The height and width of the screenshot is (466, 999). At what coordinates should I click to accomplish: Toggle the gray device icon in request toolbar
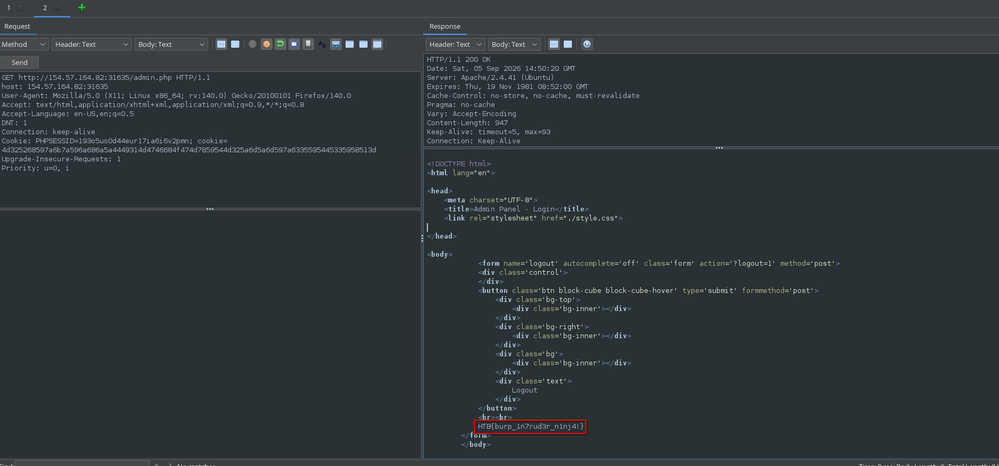pyautogui.click(x=308, y=45)
